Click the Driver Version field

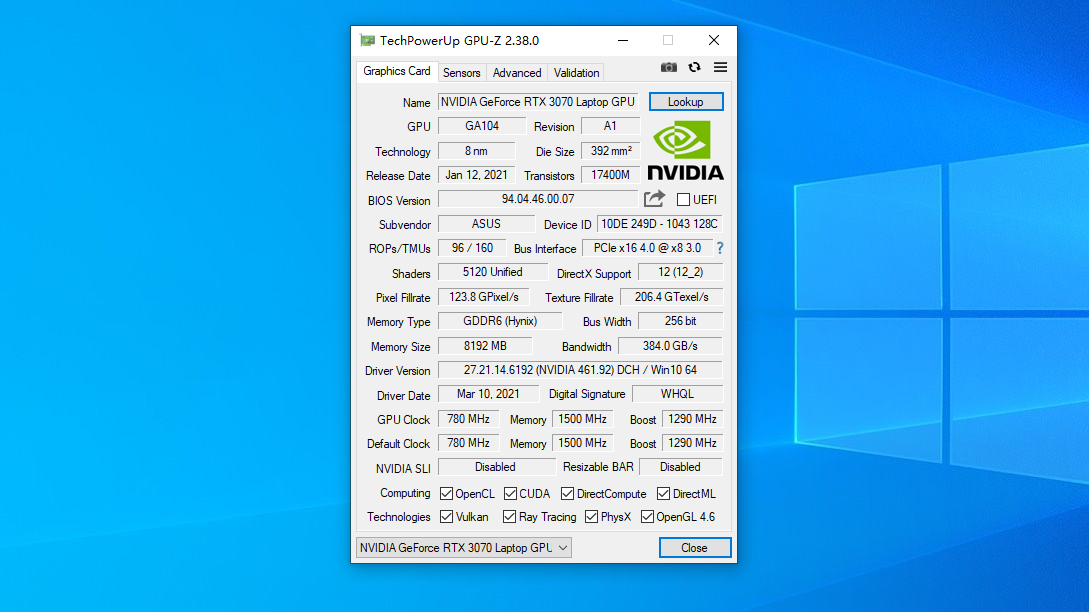point(580,370)
